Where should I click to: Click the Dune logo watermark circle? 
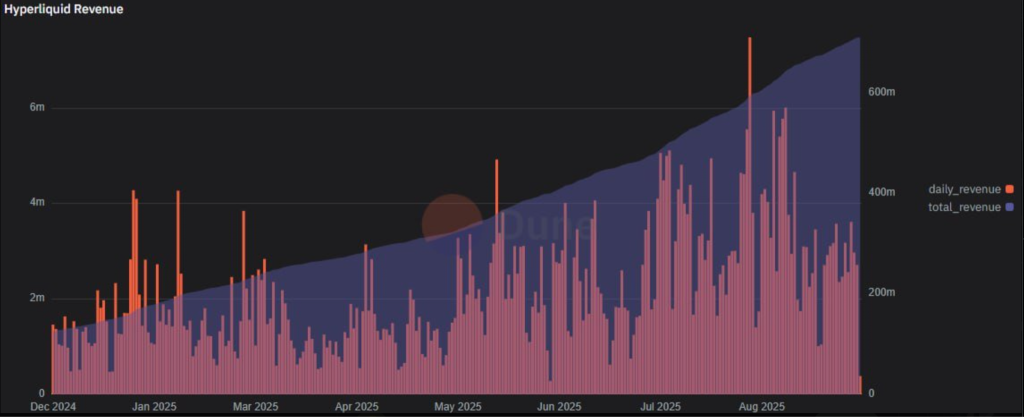[x=451, y=219]
